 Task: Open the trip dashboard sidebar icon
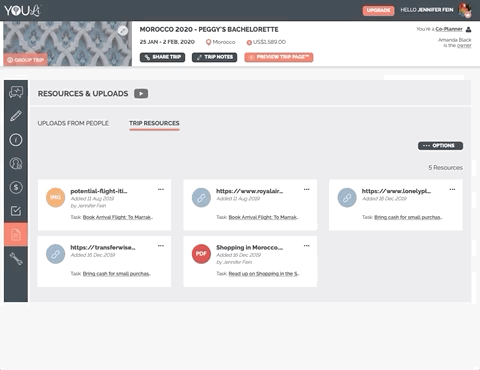(16, 92)
